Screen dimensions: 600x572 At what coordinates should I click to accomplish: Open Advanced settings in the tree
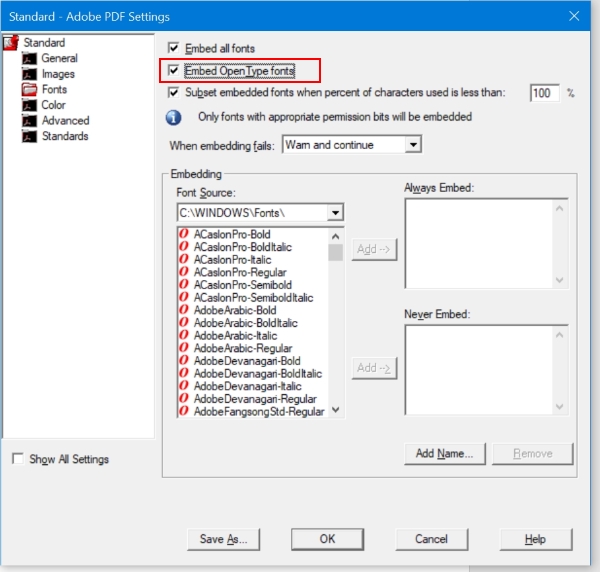(65, 121)
